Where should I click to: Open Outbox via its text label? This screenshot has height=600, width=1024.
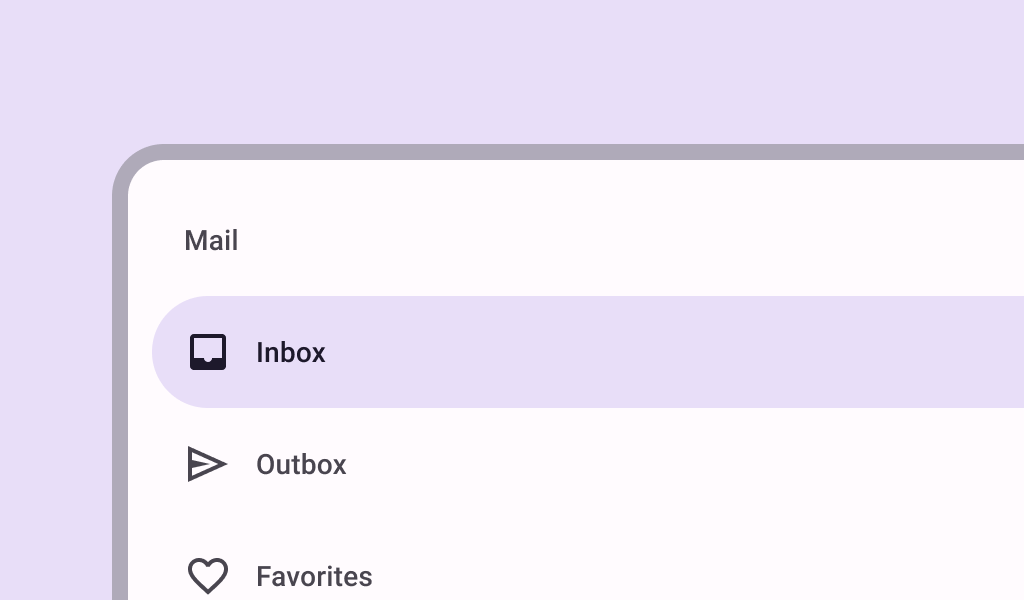pos(301,465)
